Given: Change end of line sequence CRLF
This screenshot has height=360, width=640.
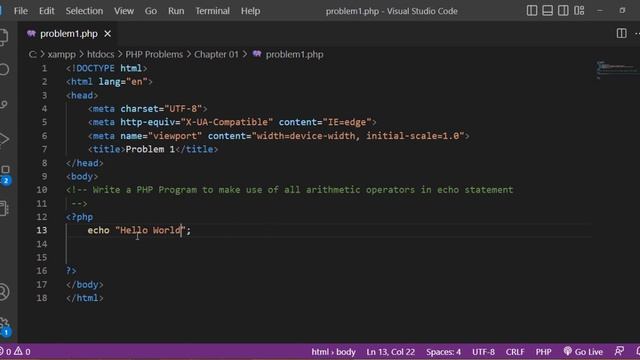Looking at the screenshot, I should (515, 351).
